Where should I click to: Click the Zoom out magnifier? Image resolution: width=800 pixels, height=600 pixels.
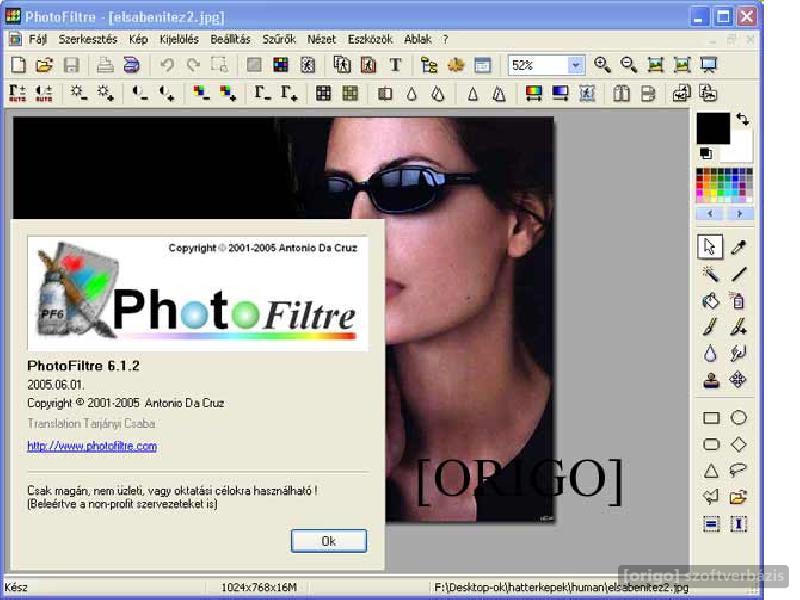(629, 65)
